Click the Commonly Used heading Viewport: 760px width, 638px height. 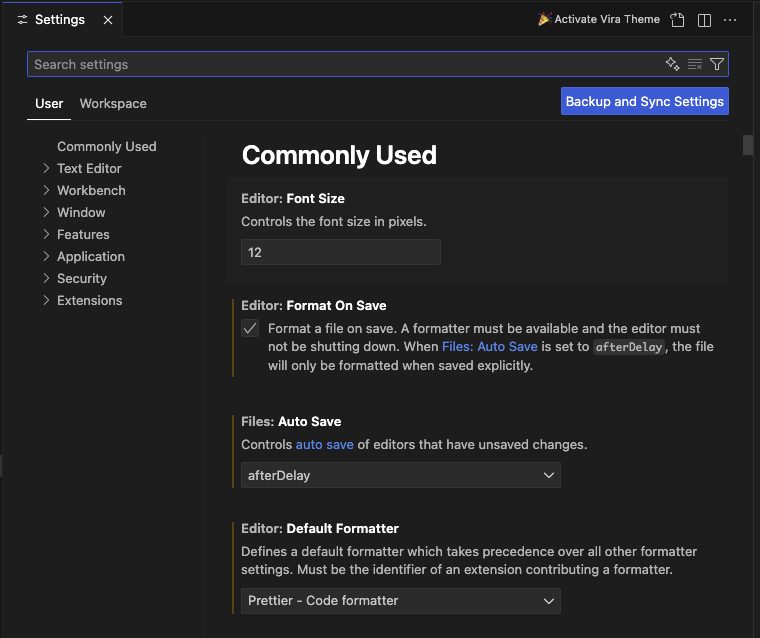(339, 155)
